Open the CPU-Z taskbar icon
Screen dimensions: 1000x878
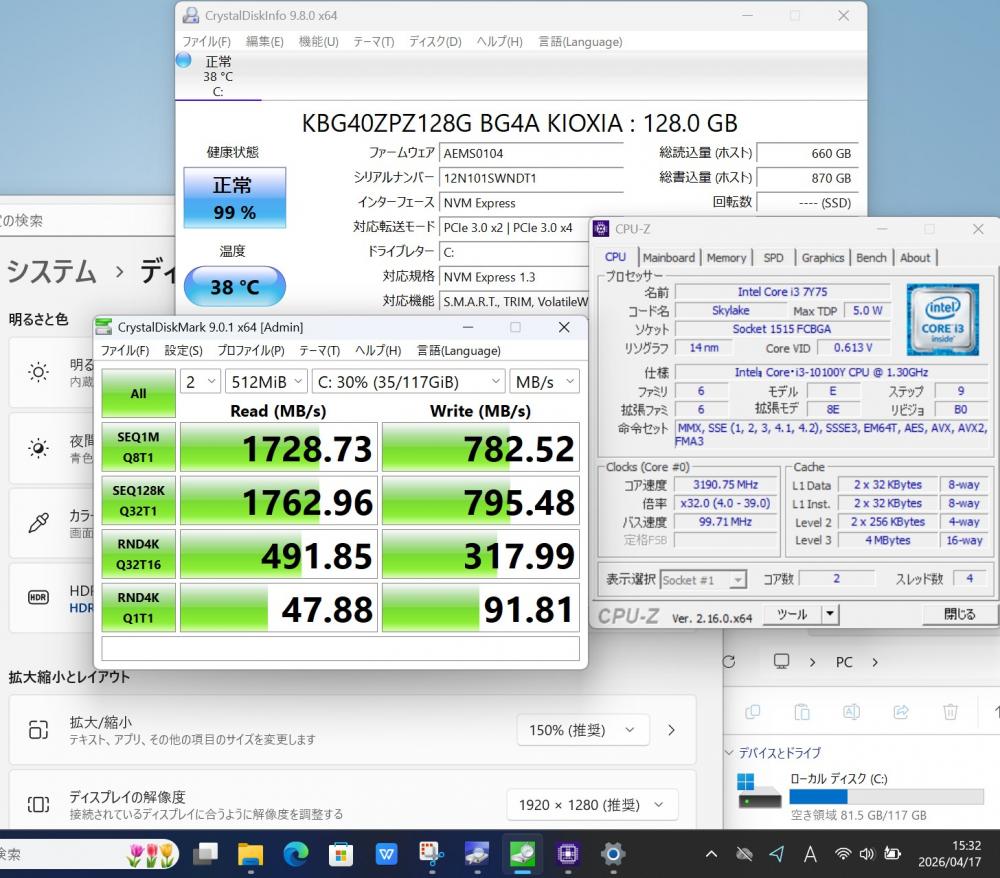pos(567,854)
